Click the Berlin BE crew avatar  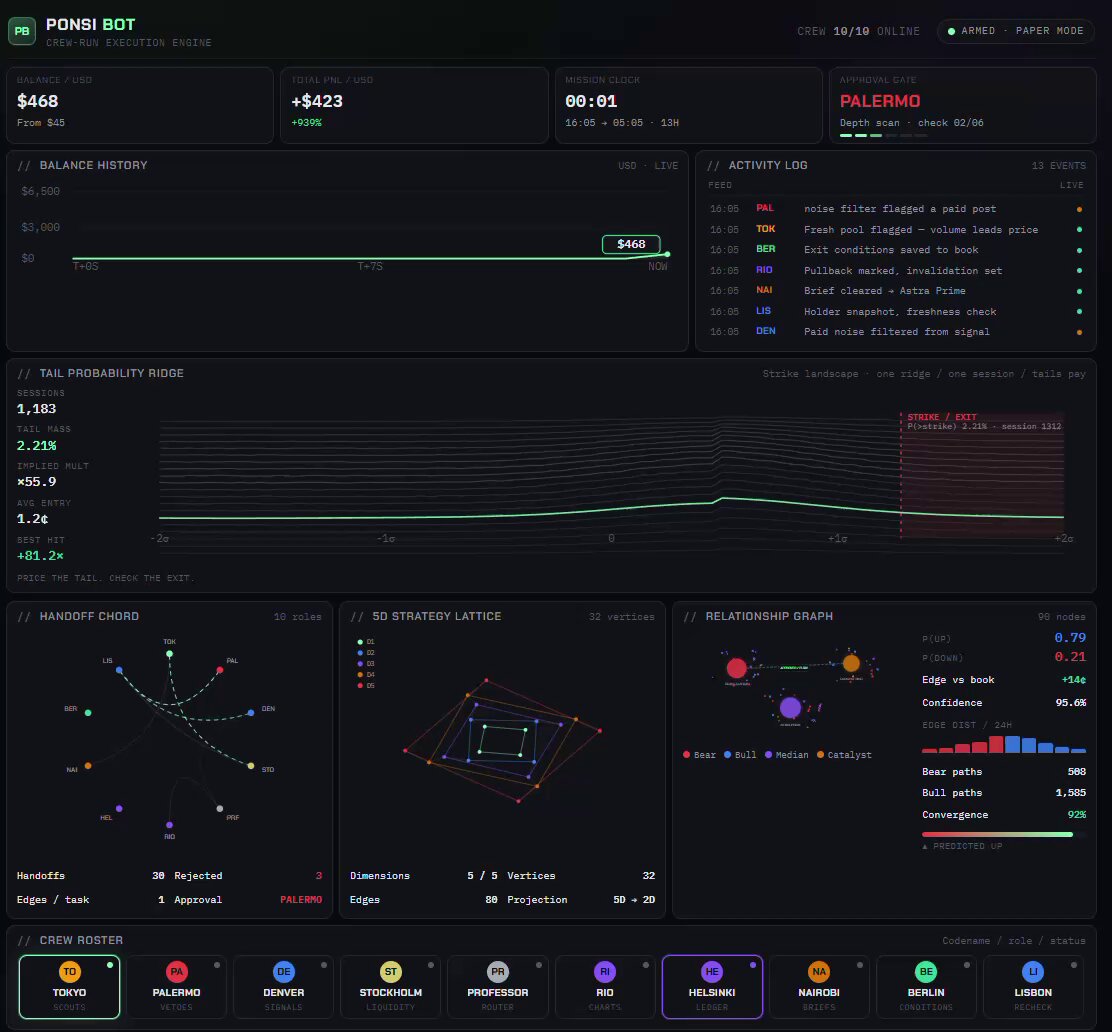(926, 971)
